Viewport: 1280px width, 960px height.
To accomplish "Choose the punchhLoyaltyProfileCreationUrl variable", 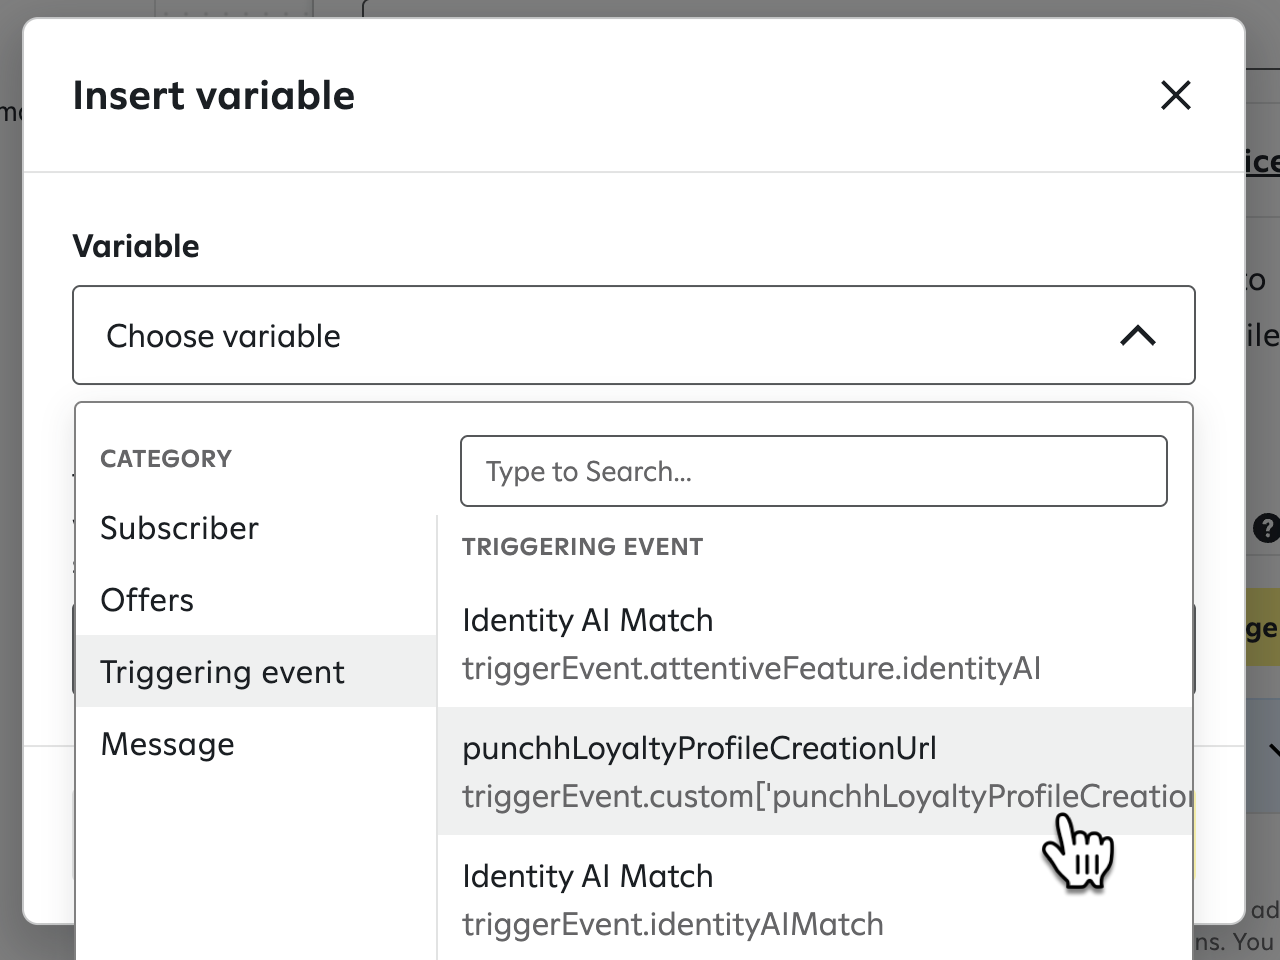I will (815, 771).
